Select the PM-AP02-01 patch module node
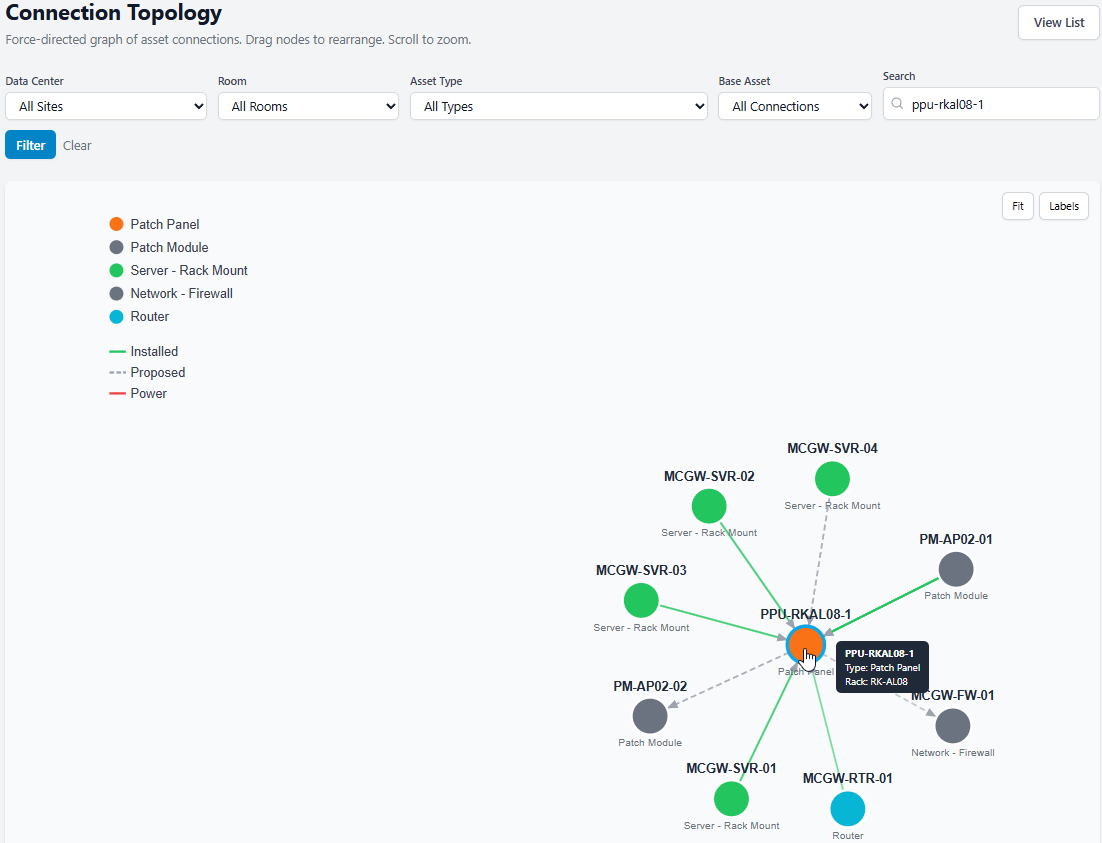 click(x=956, y=569)
